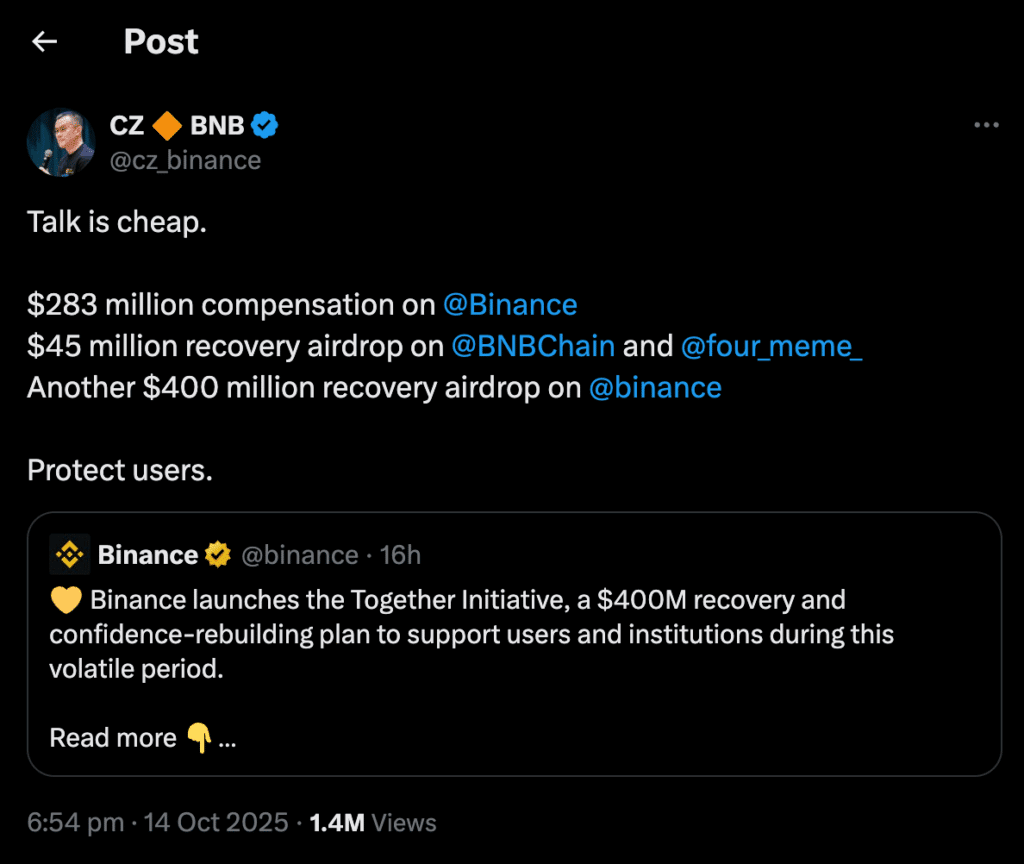
Task: Open the @Binance mention in the compensation line
Action: pos(509,305)
